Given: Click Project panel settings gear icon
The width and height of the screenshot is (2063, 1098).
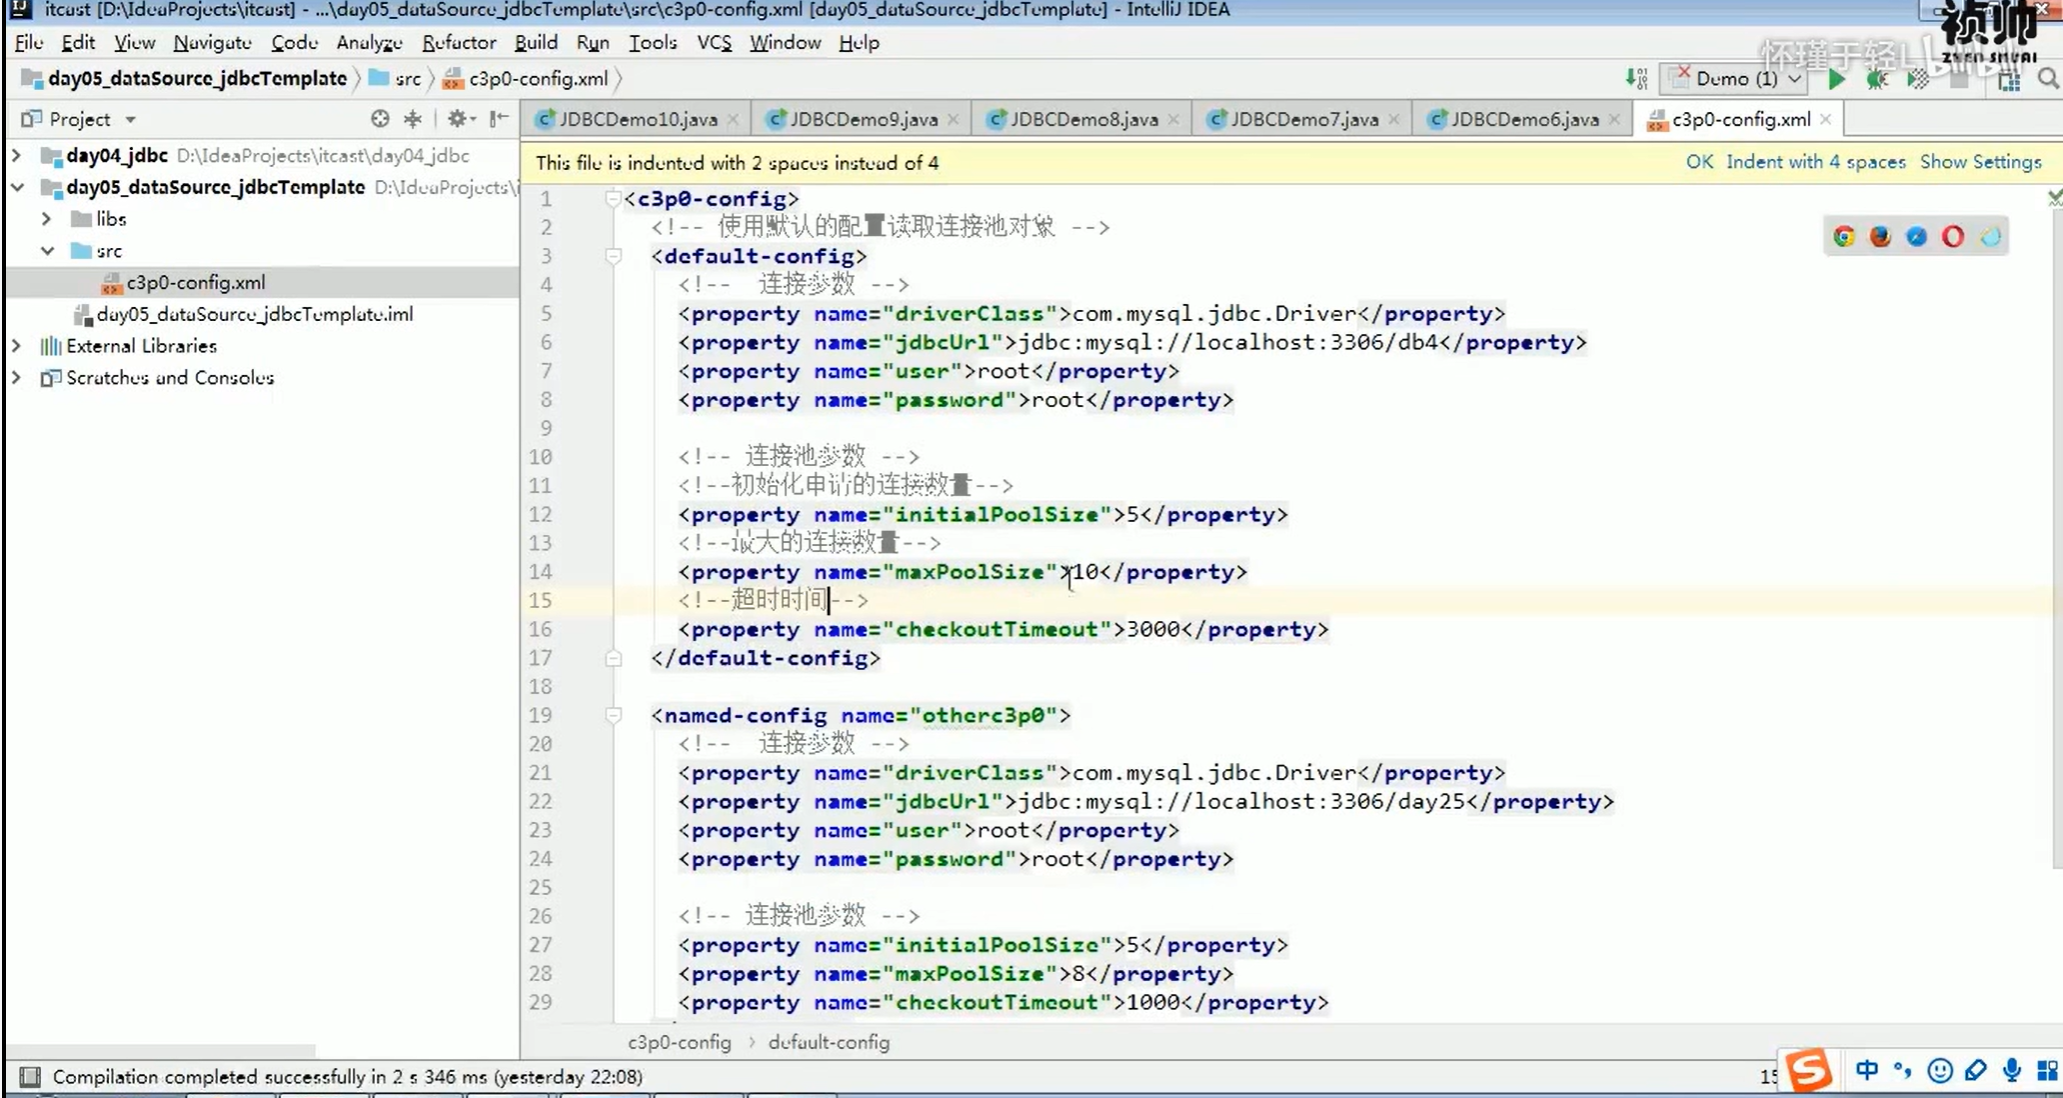Looking at the screenshot, I should (457, 119).
